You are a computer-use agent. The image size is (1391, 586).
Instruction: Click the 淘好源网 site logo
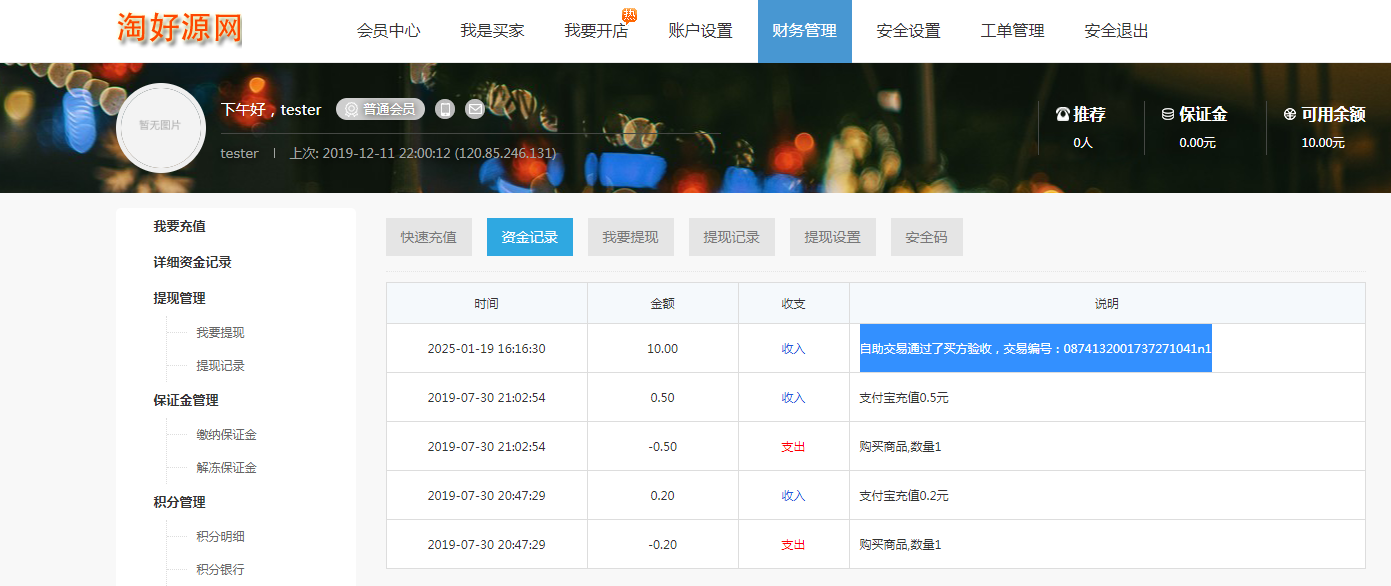180,28
